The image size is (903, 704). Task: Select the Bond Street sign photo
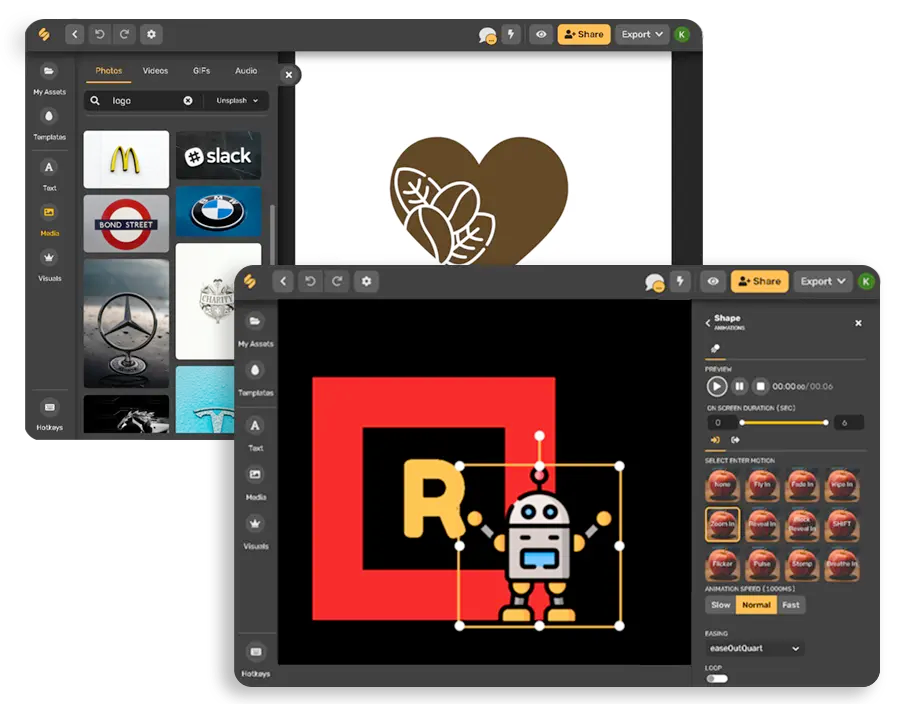click(126, 224)
